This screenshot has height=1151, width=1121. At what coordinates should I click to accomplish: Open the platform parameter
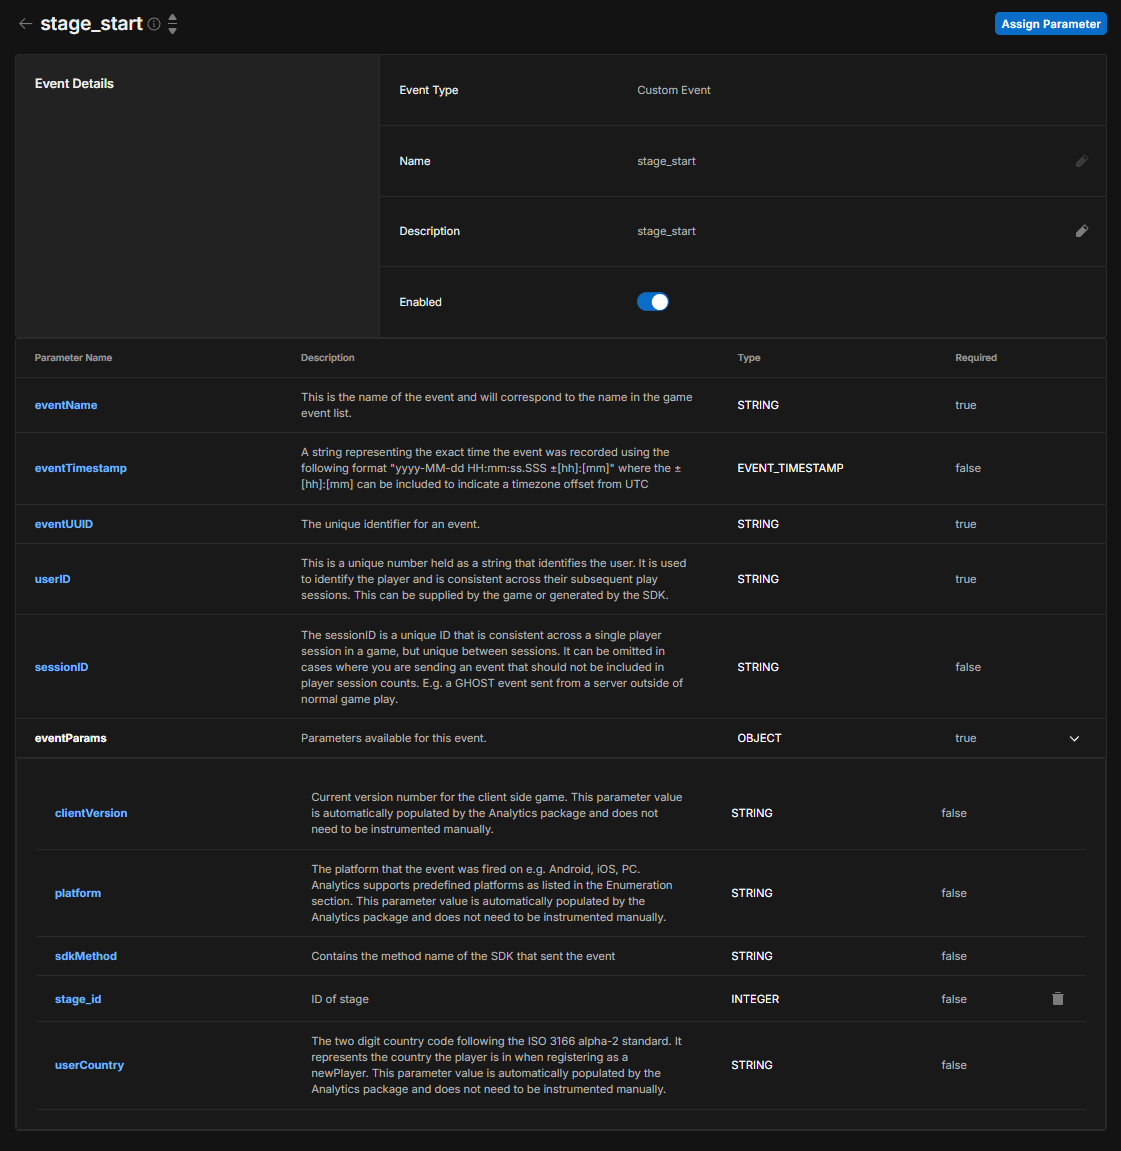tap(78, 893)
